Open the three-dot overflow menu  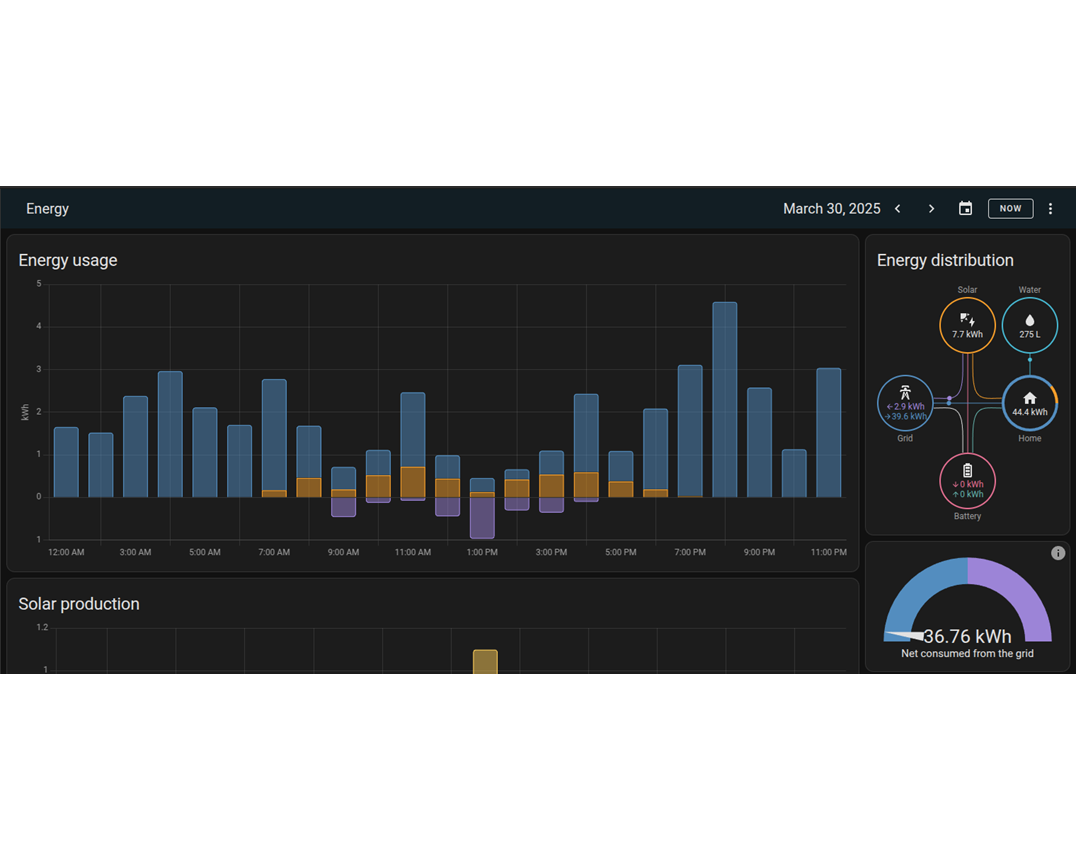click(x=1050, y=209)
